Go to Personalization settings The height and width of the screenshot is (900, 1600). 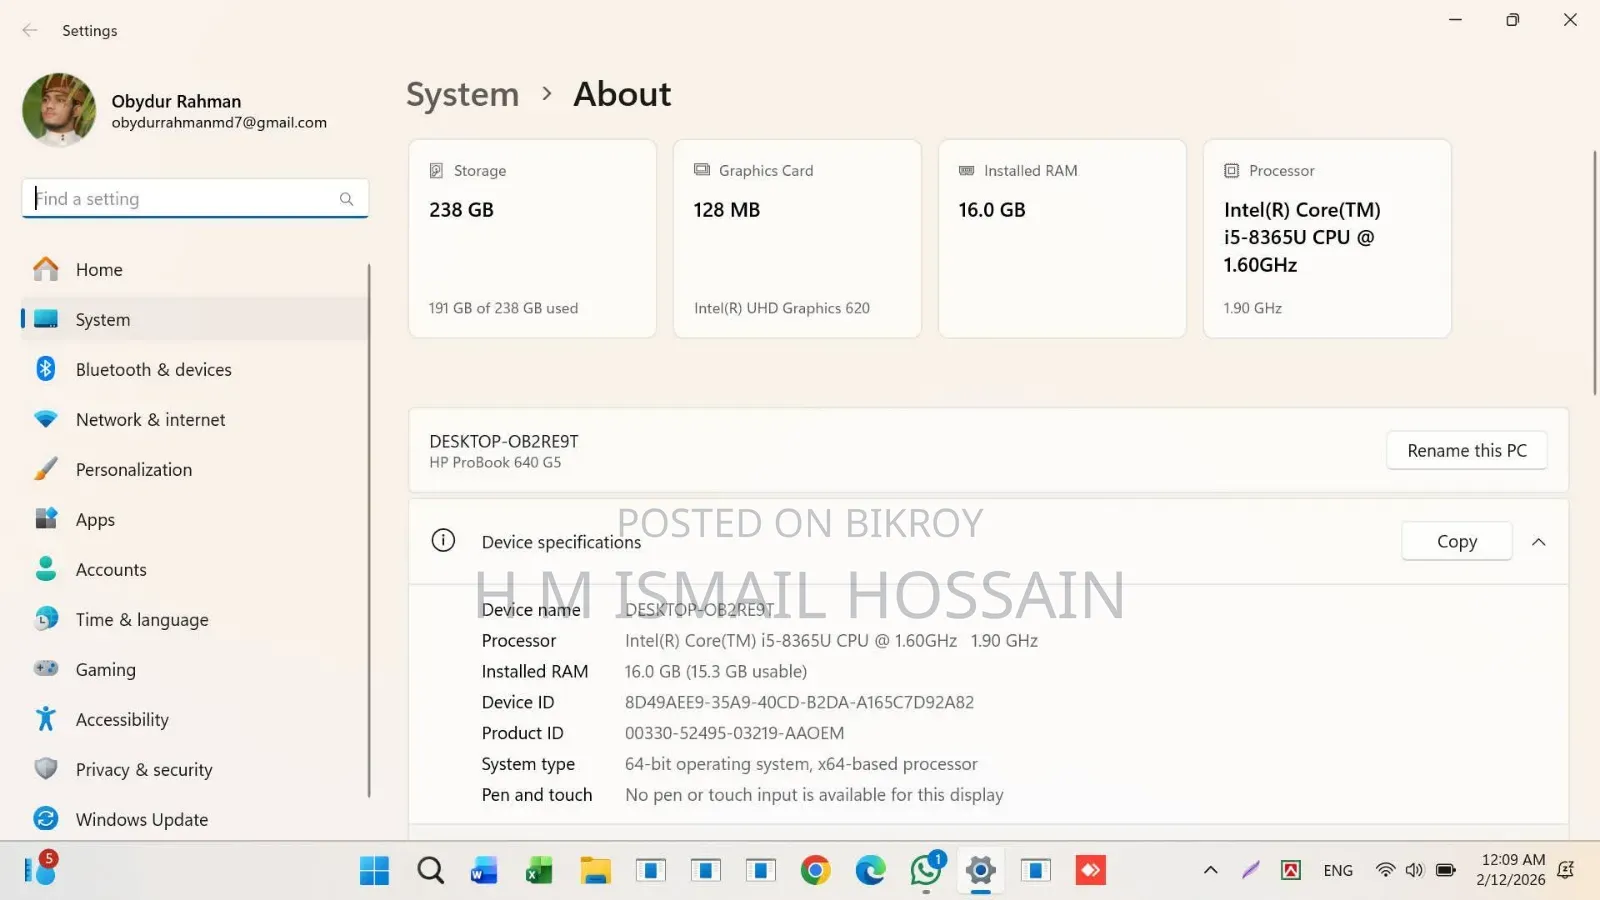pyautogui.click(x=195, y=469)
